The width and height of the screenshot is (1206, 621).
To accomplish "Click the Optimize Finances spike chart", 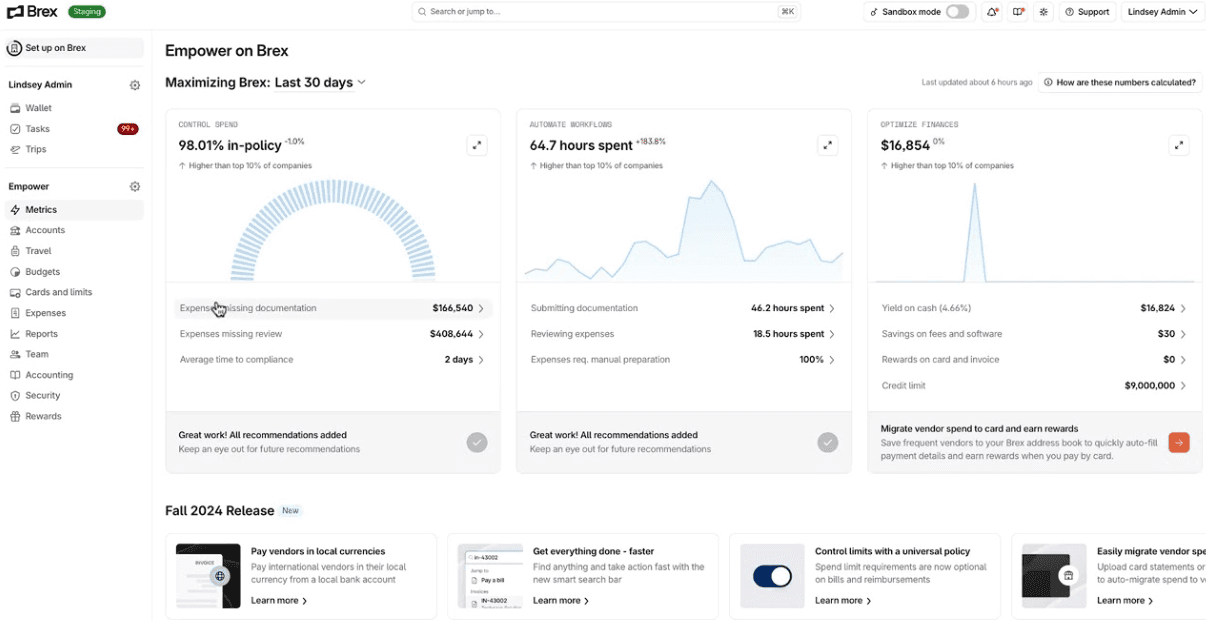I will 1035,230.
